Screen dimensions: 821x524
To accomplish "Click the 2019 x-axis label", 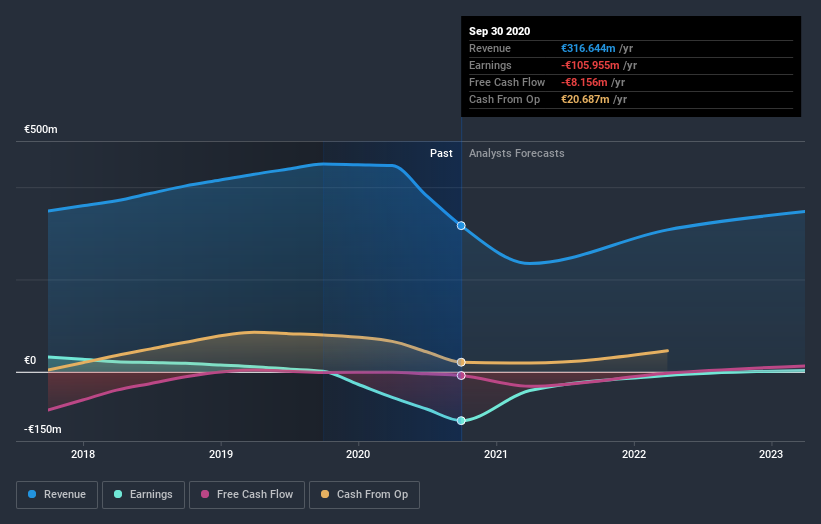I will click(221, 454).
